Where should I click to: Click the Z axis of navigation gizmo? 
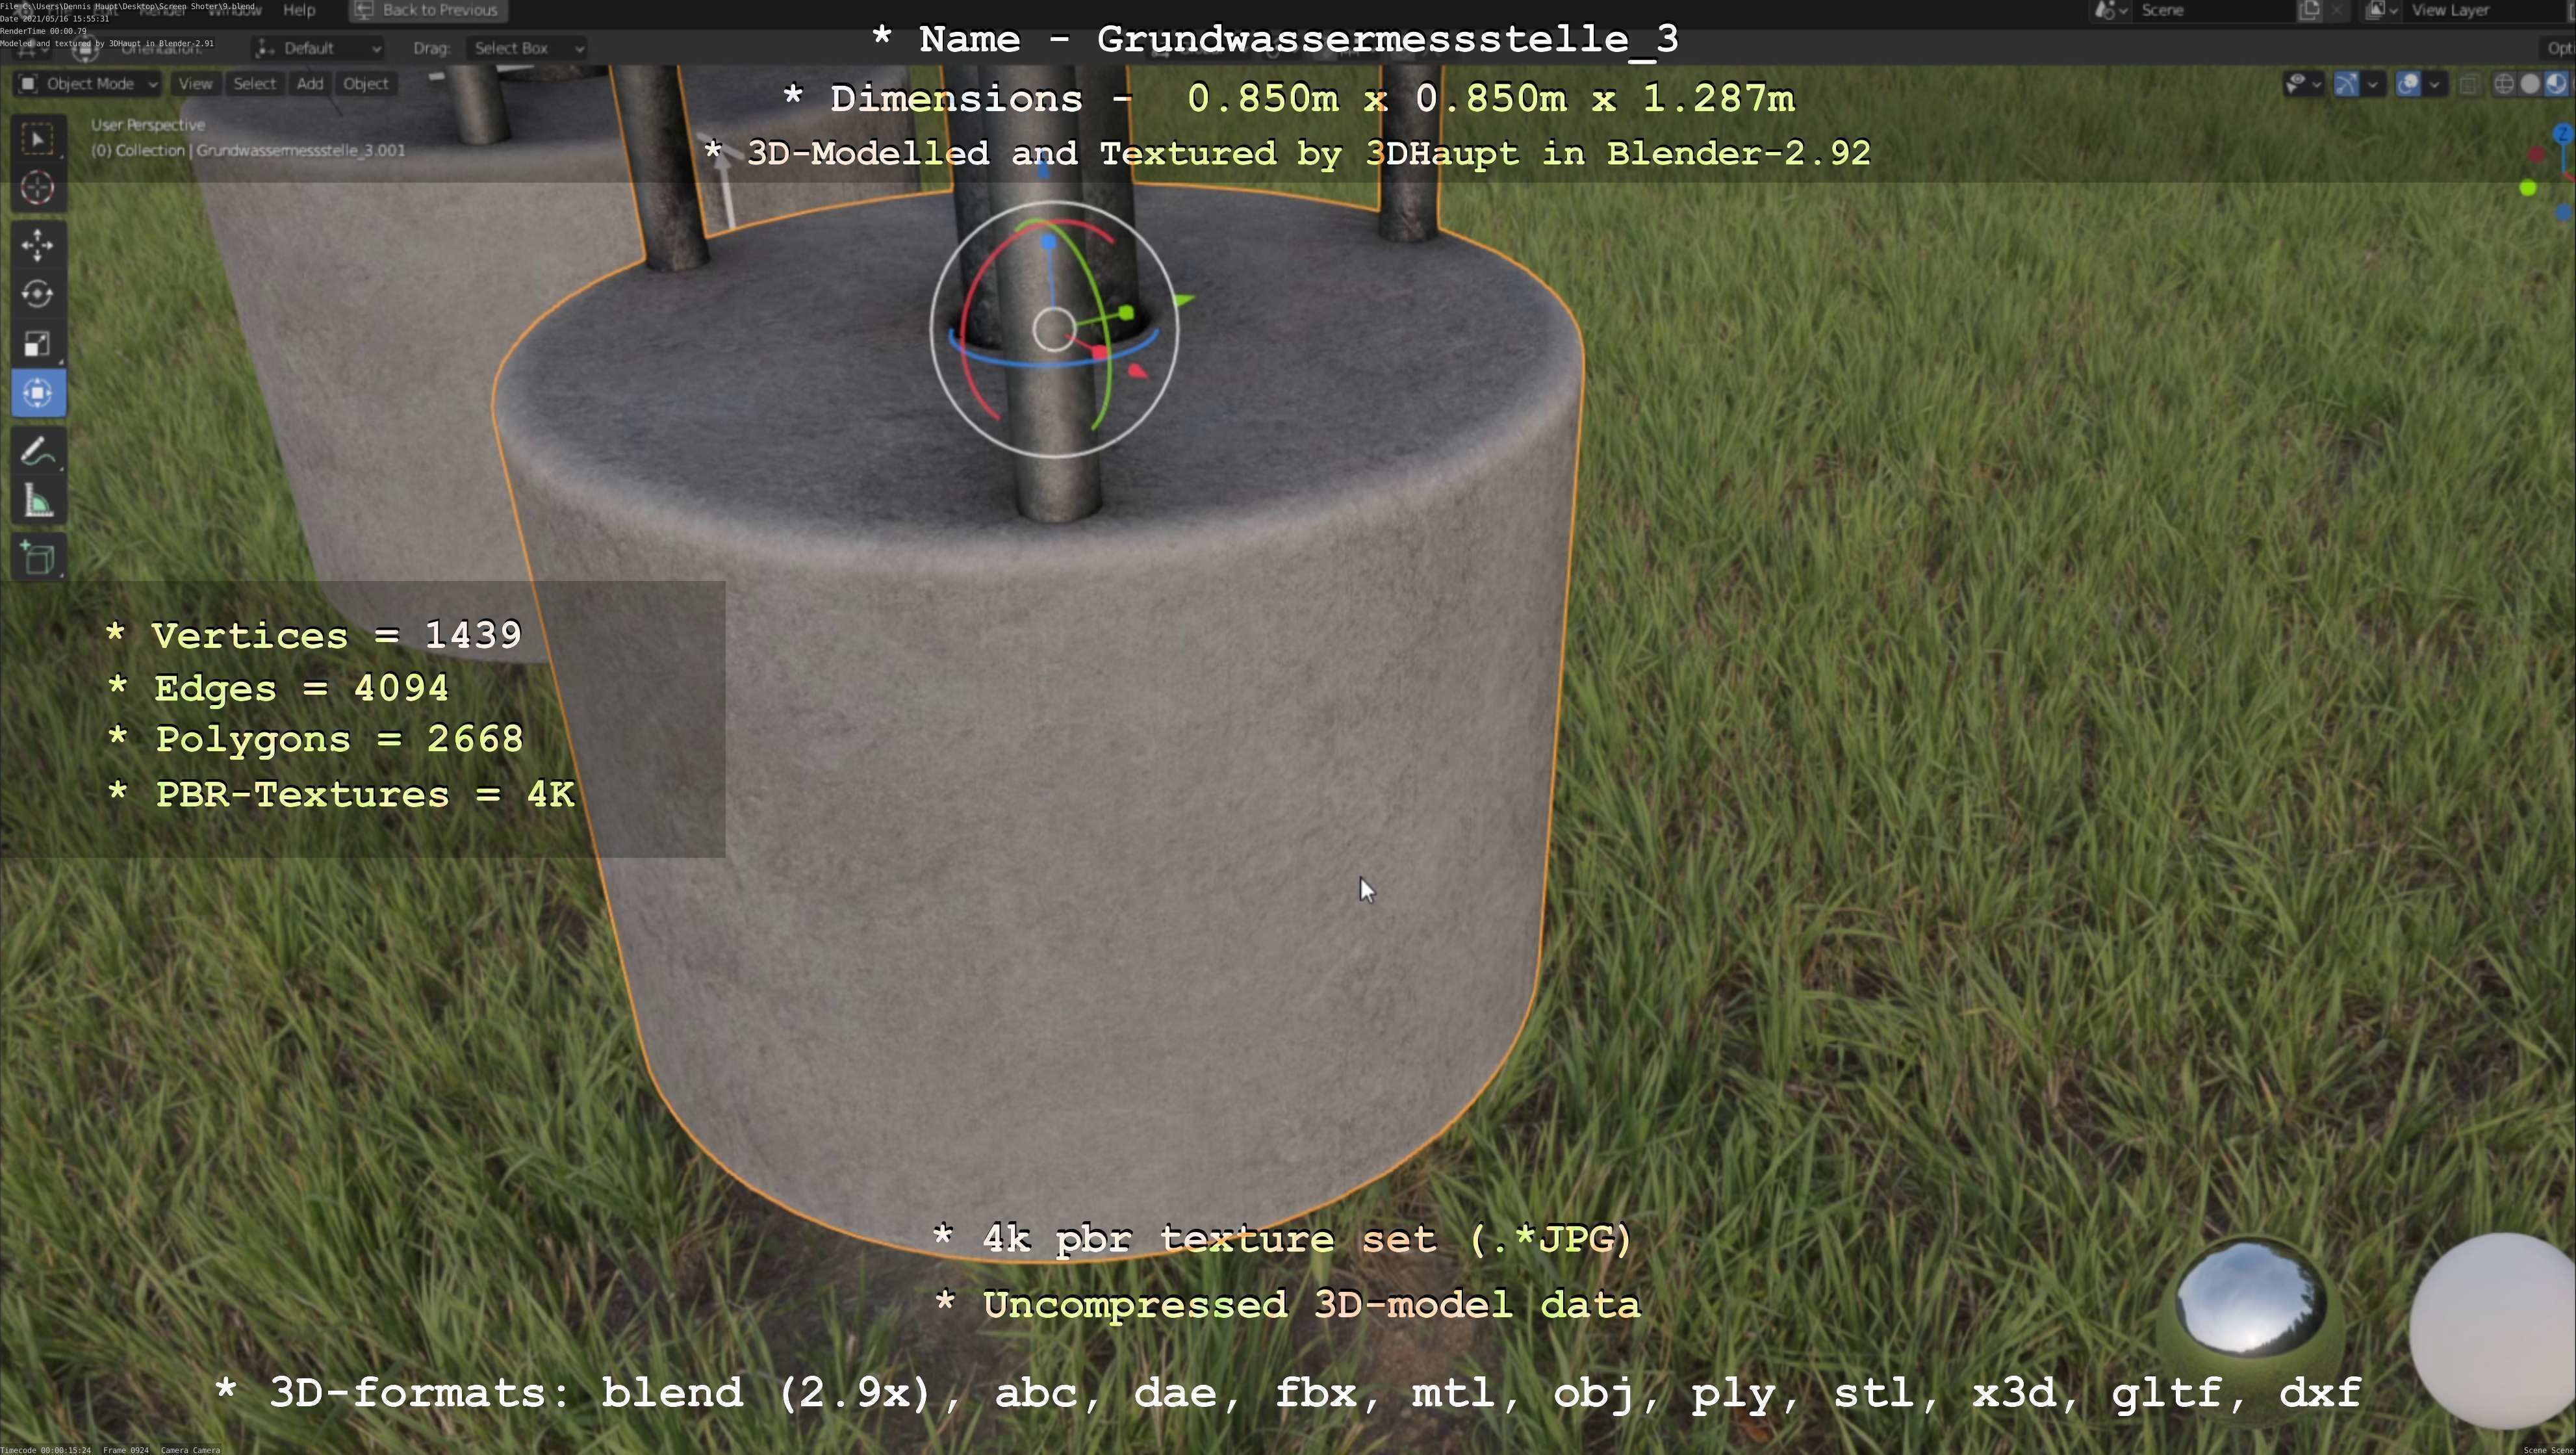[2562, 135]
